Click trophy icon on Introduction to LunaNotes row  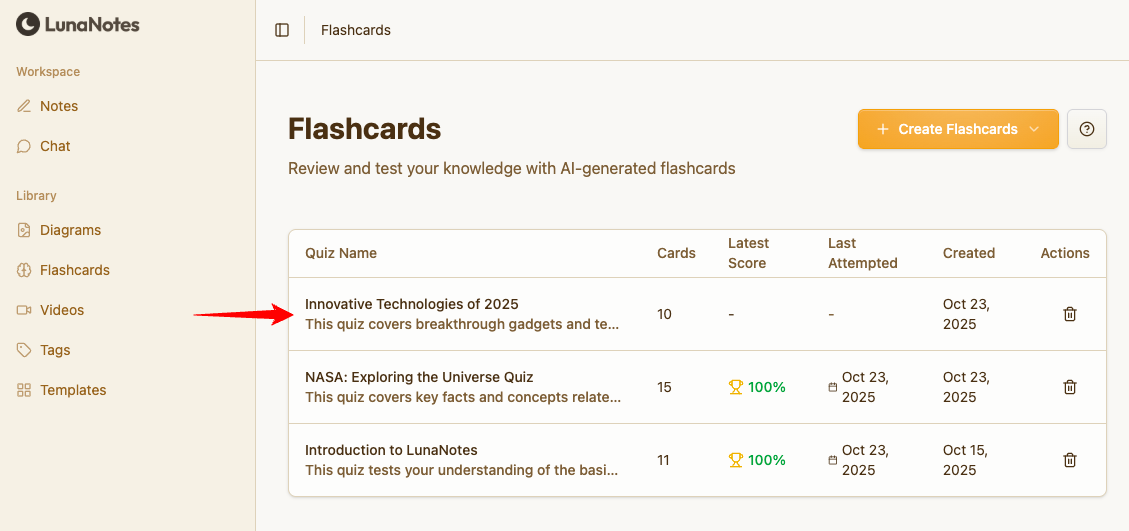click(736, 460)
